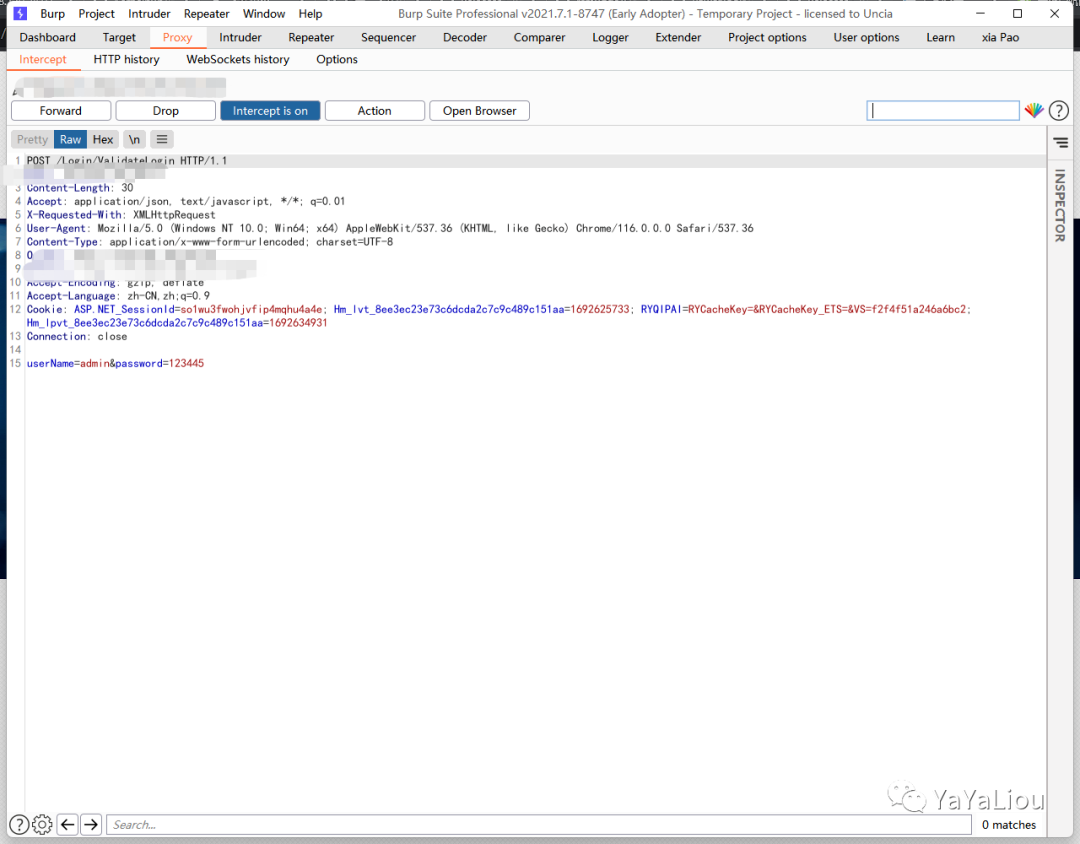Click the Burp Suite lightning logo icon
Viewport: 1080px width, 844px height.
coord(20,14)
